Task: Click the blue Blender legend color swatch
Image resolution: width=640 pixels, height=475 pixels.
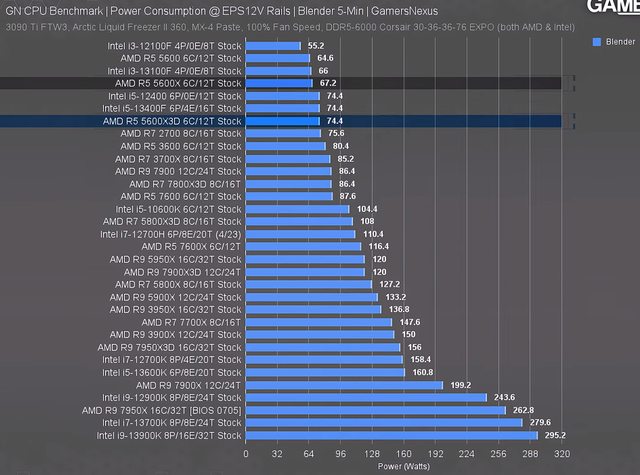Action: tap(596, 42)
